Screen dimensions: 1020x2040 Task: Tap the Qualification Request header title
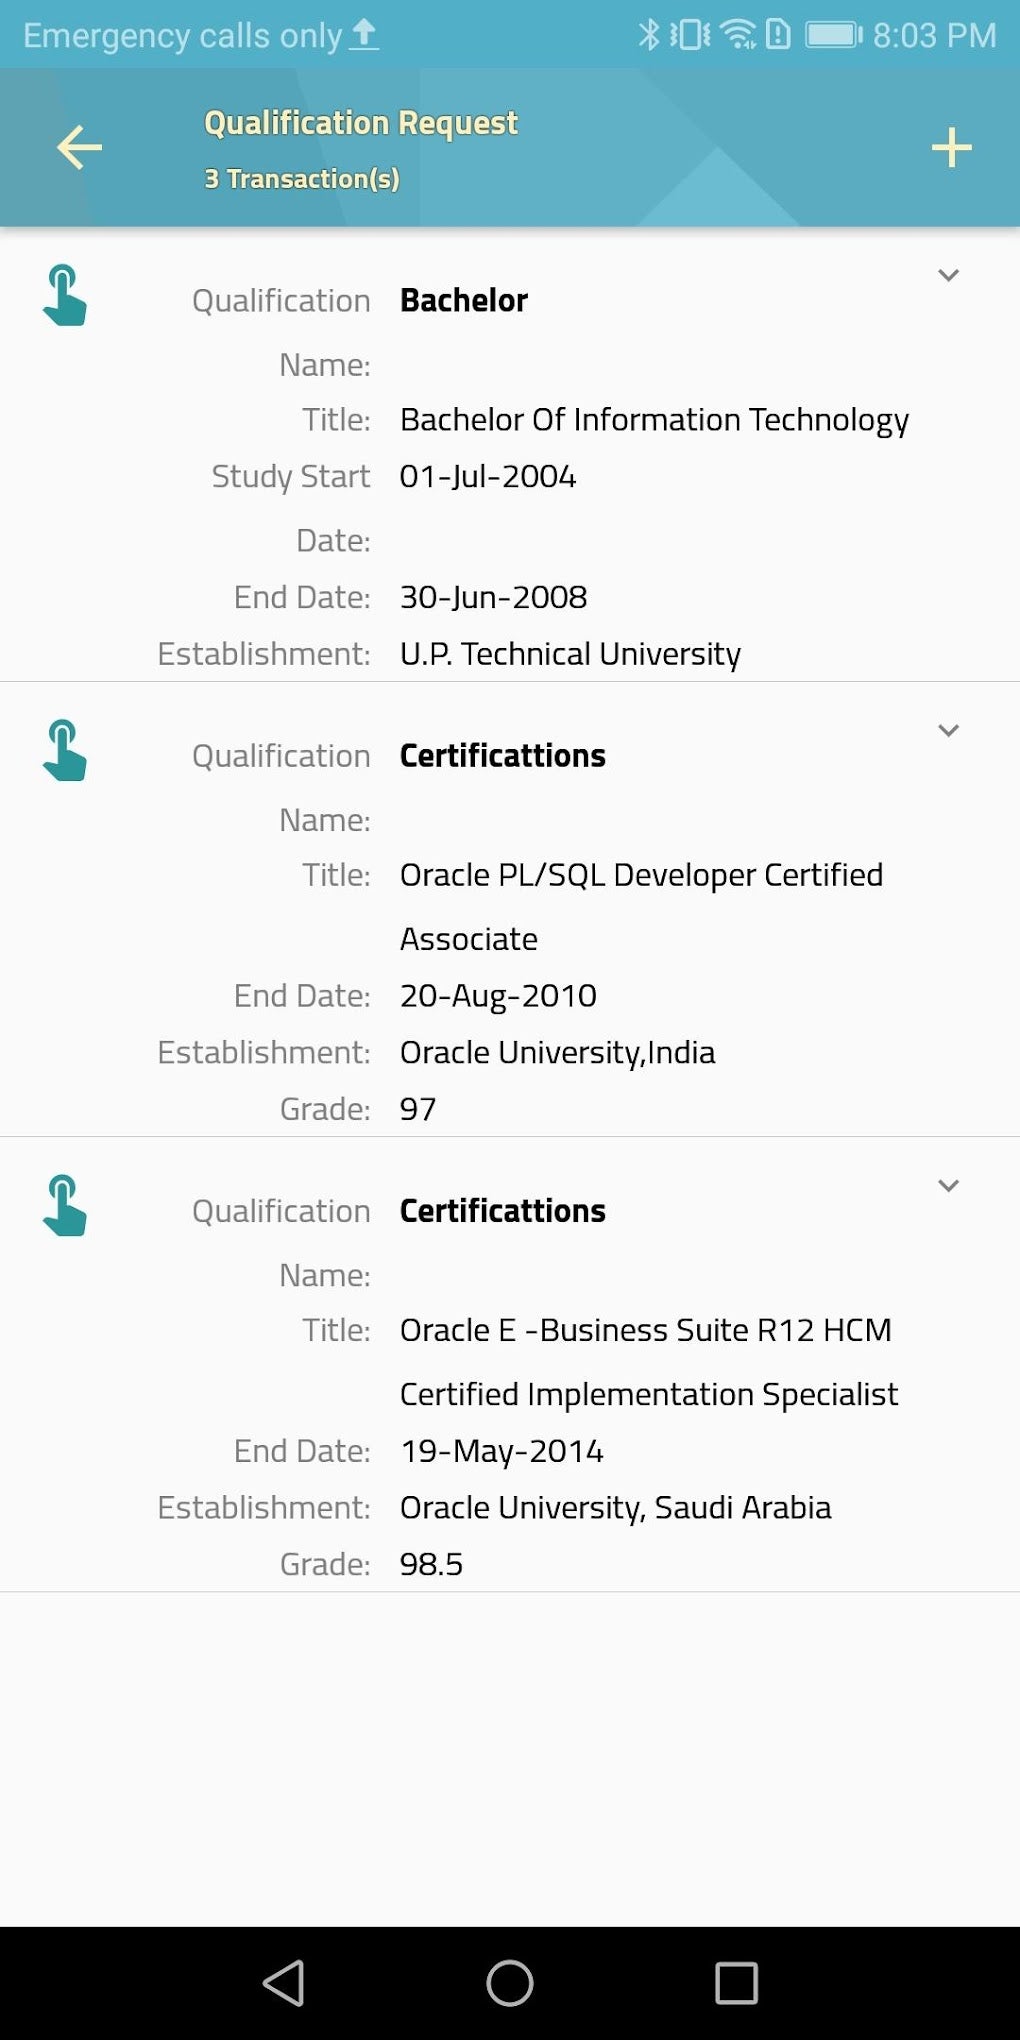tap(361, 123)
